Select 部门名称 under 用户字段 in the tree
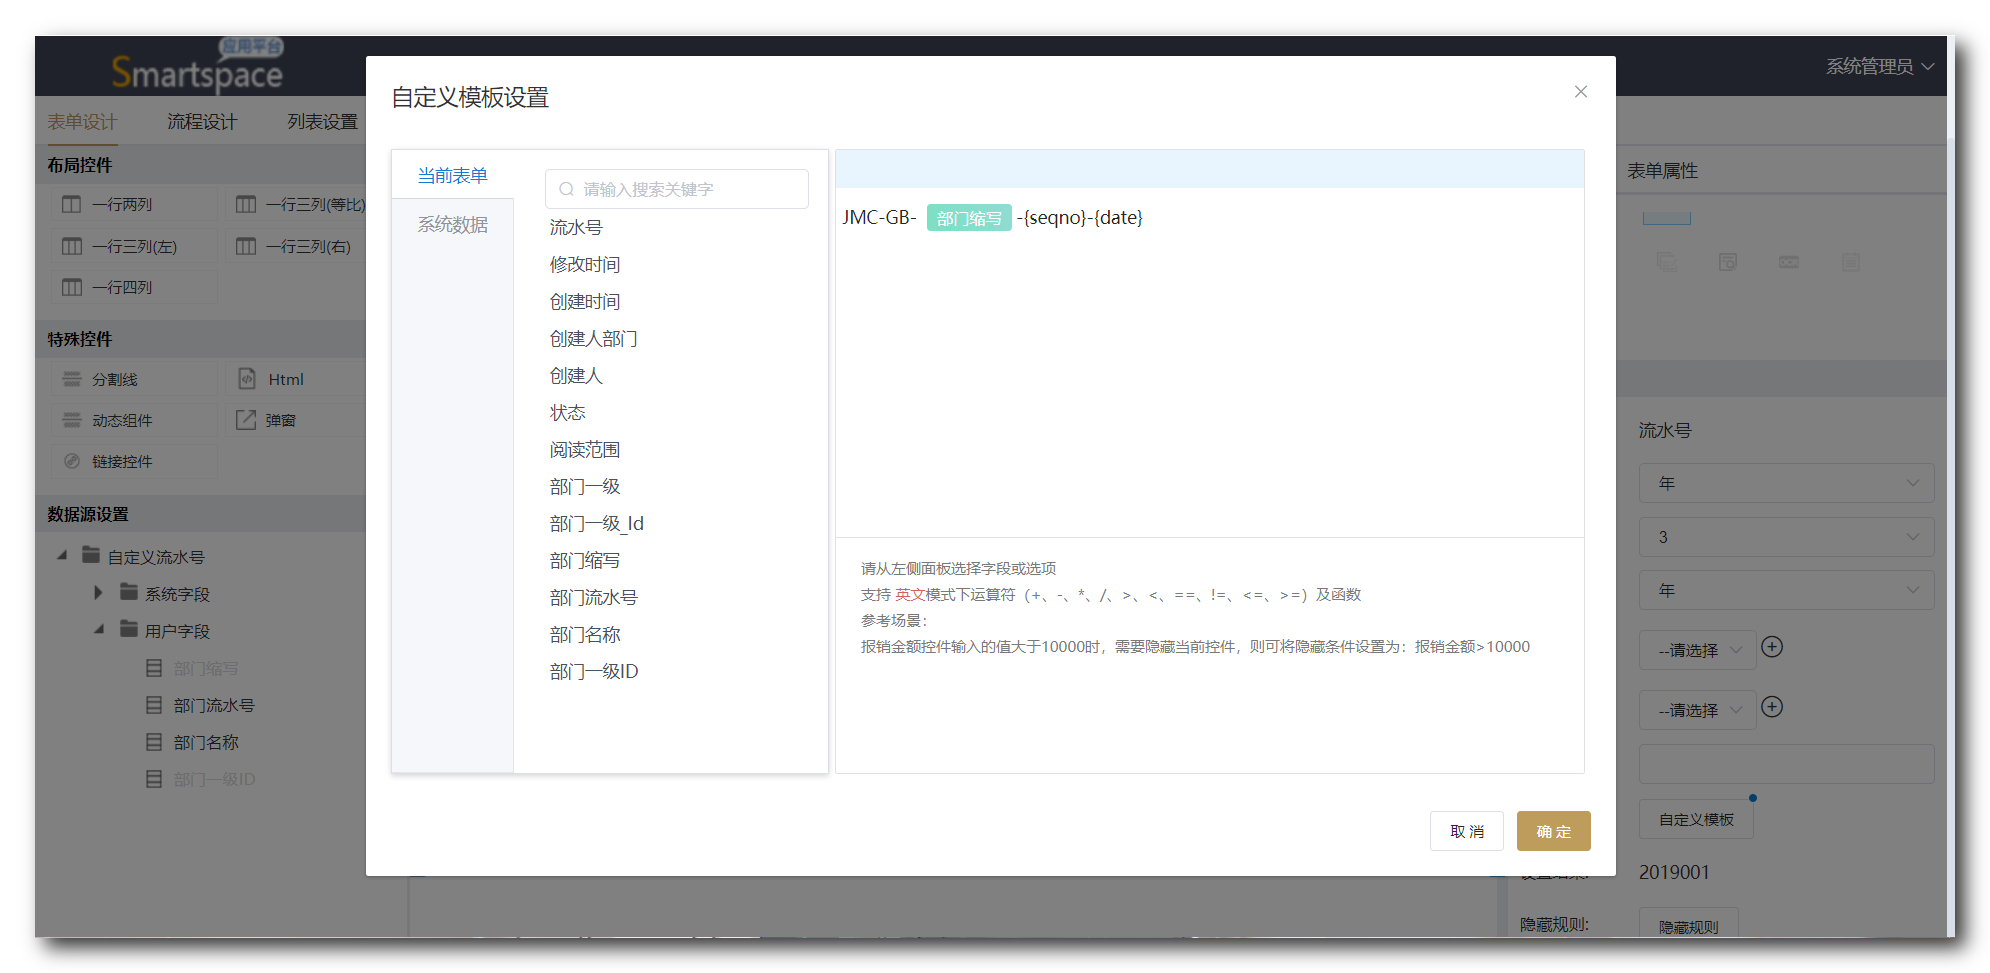 (205, 742)
